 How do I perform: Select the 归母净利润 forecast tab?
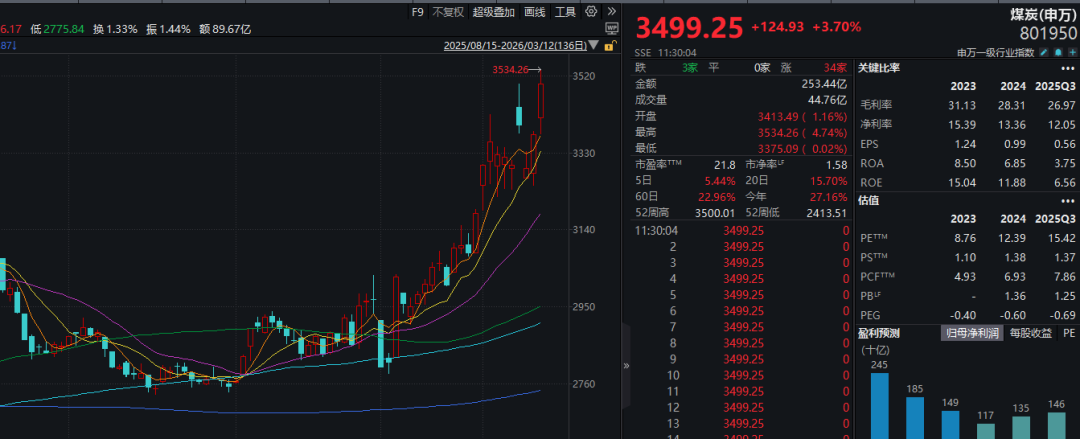(x=970, y=333)
